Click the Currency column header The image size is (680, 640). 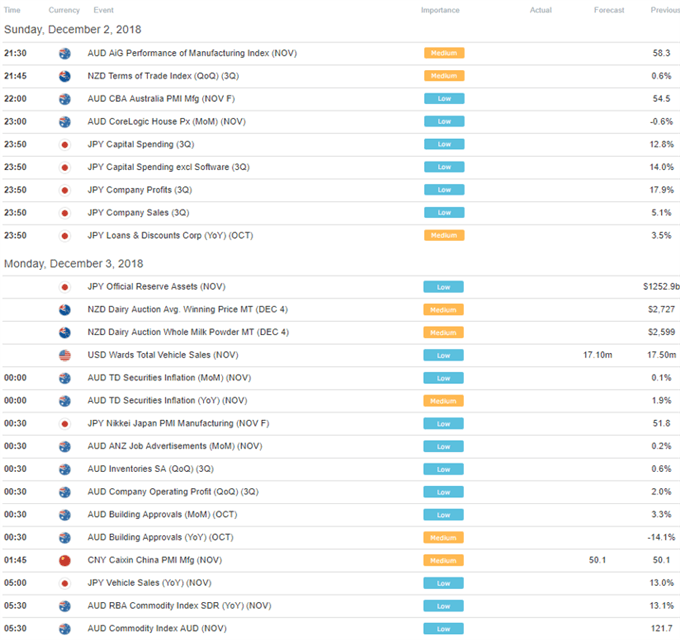[64, 10]
